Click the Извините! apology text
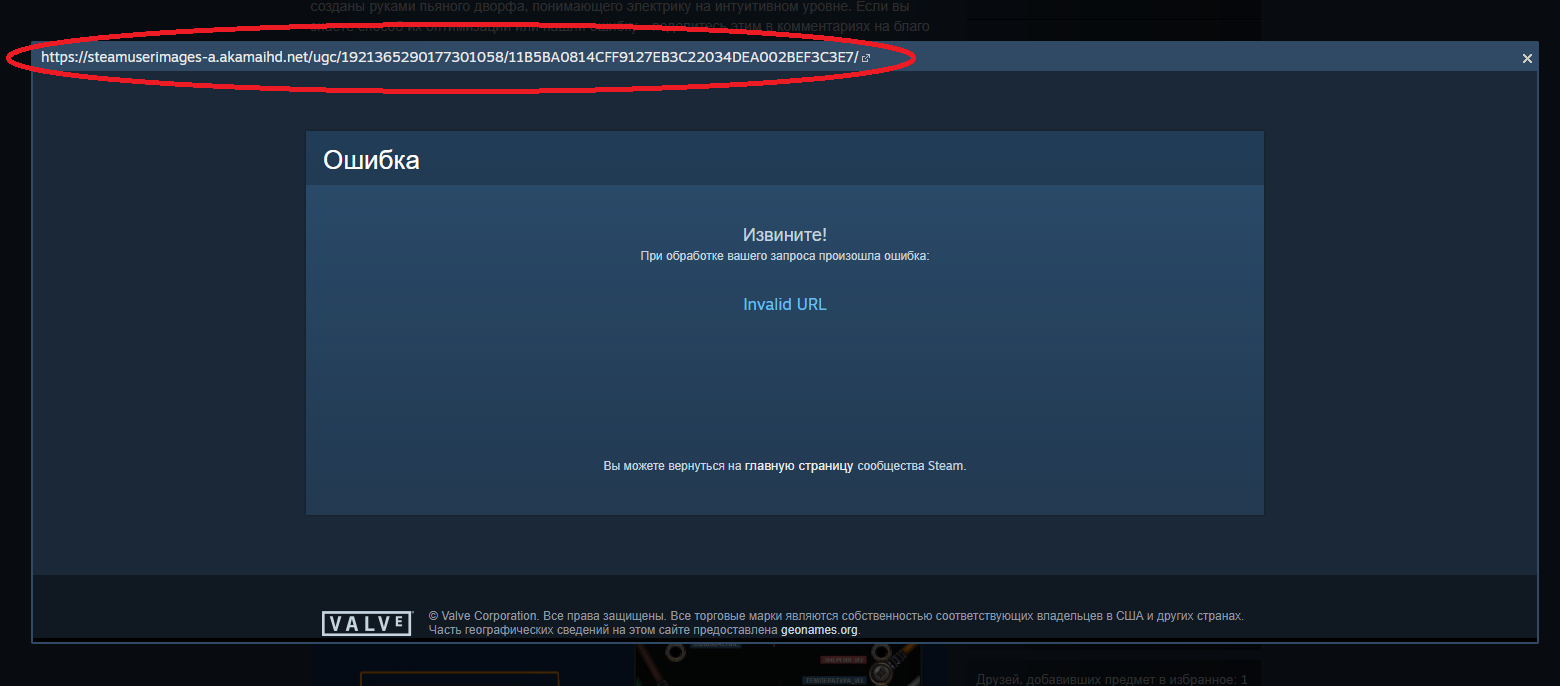 (785, 235)
